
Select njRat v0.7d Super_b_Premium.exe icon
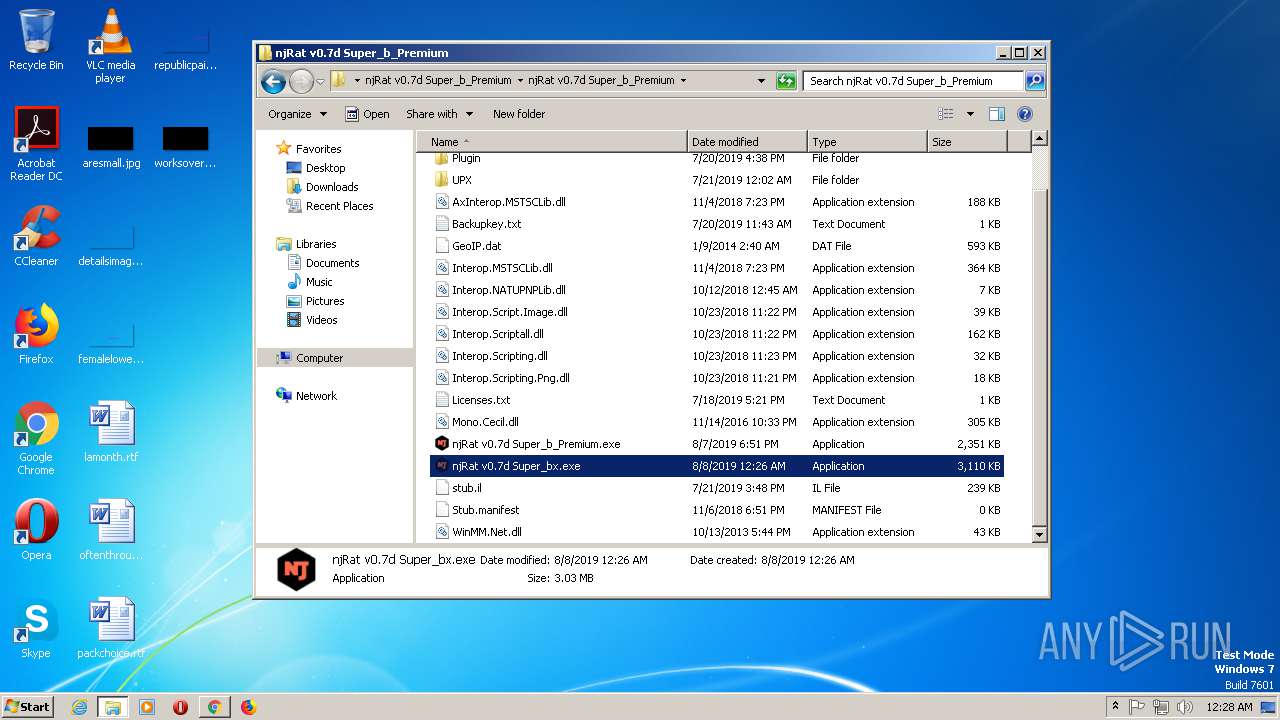442,444
